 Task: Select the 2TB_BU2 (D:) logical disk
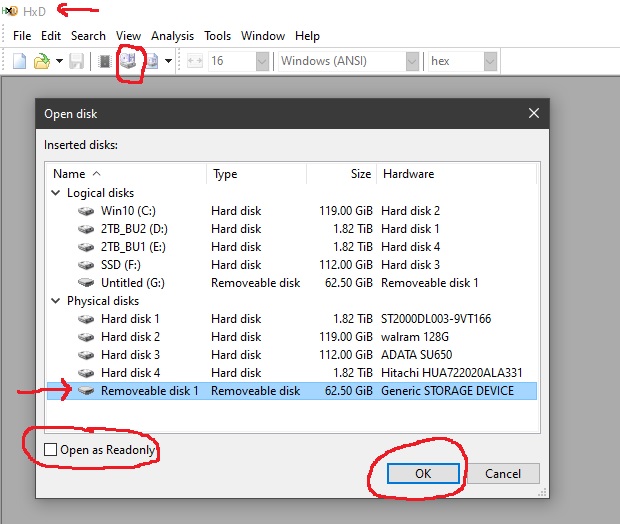tap(292, 229)
